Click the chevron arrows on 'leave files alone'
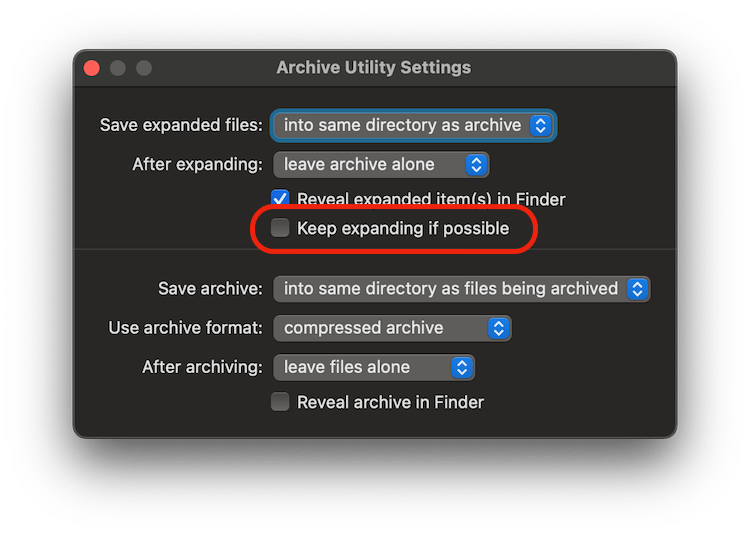 click(461, 367)
